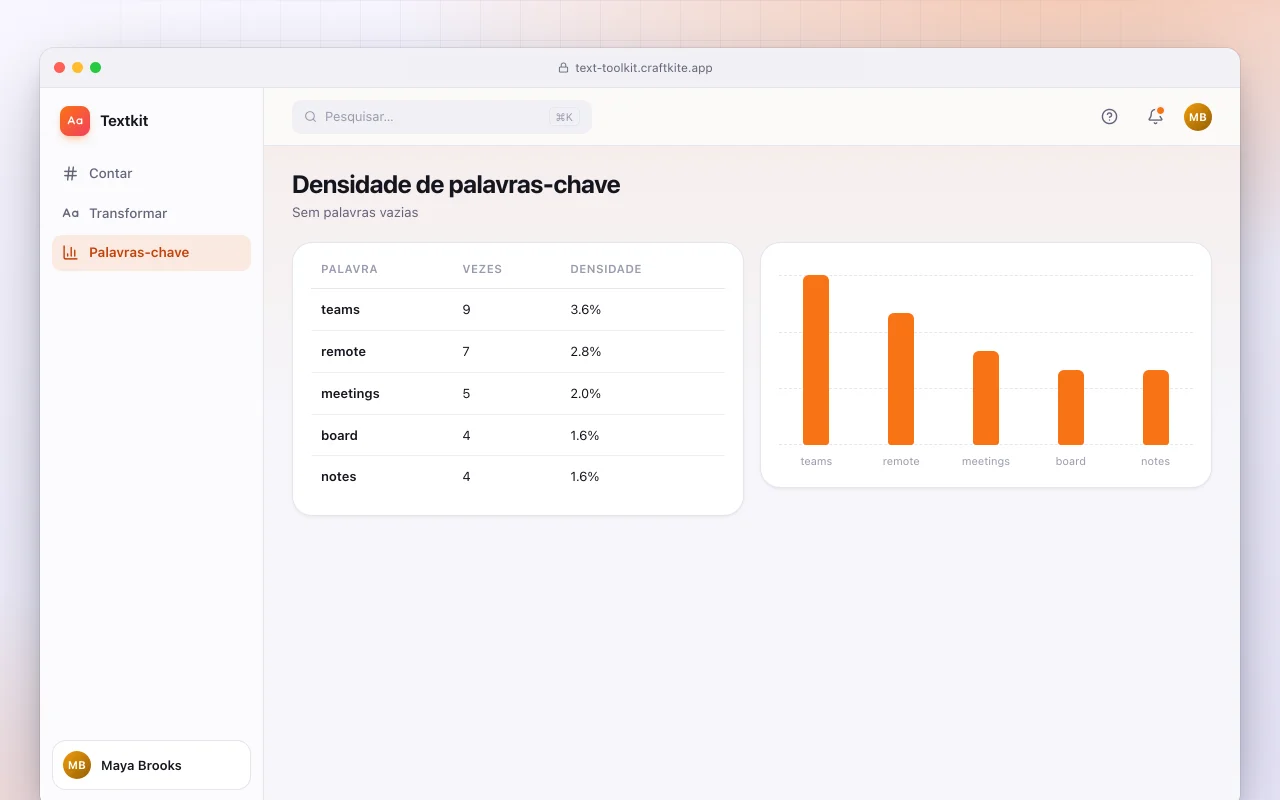Click the bar chart icon beside Palavras-chave

tap(70, 253)
